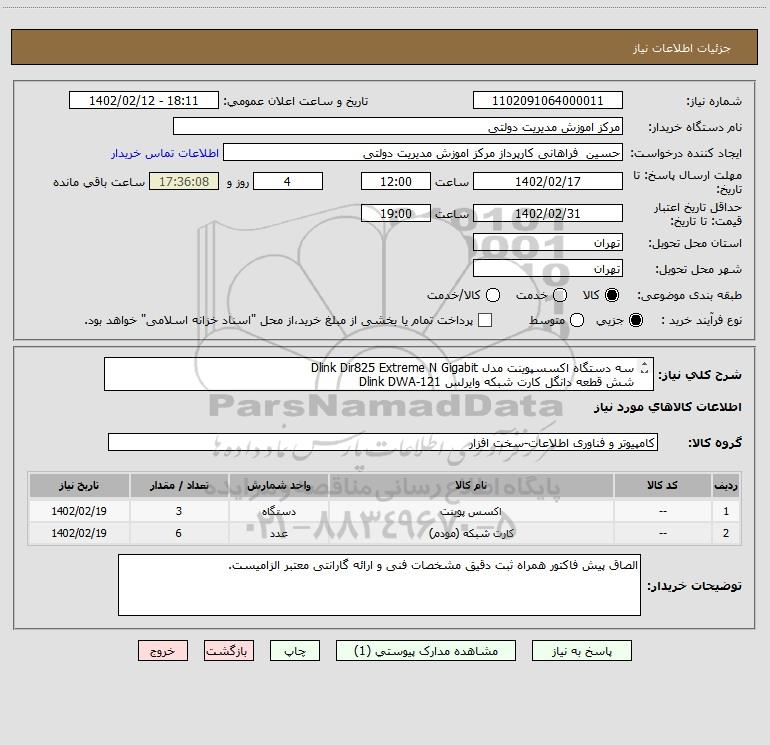This screenshot has width=770, height=745.
Task: Select the خدمت radio button
Action: (x=560, y=295)
